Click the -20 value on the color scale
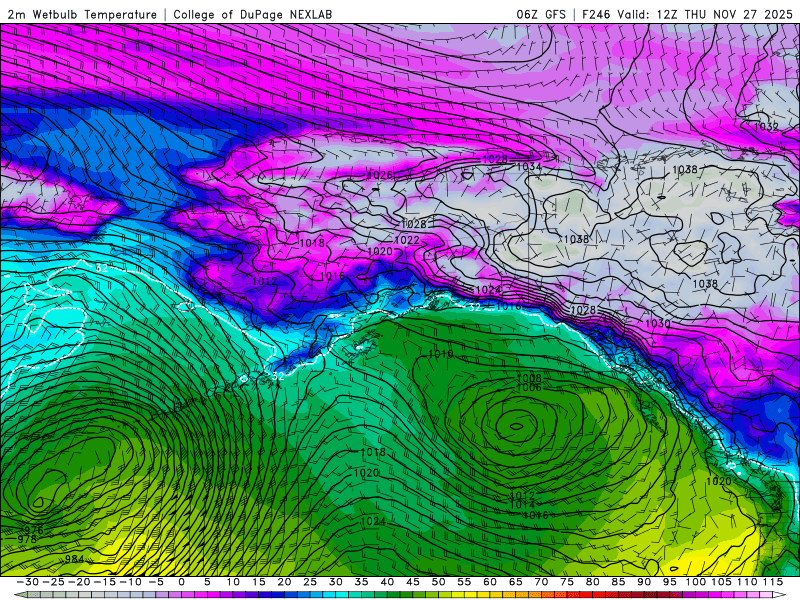This screenshot has width=800, height=600. tap(79, 582)
